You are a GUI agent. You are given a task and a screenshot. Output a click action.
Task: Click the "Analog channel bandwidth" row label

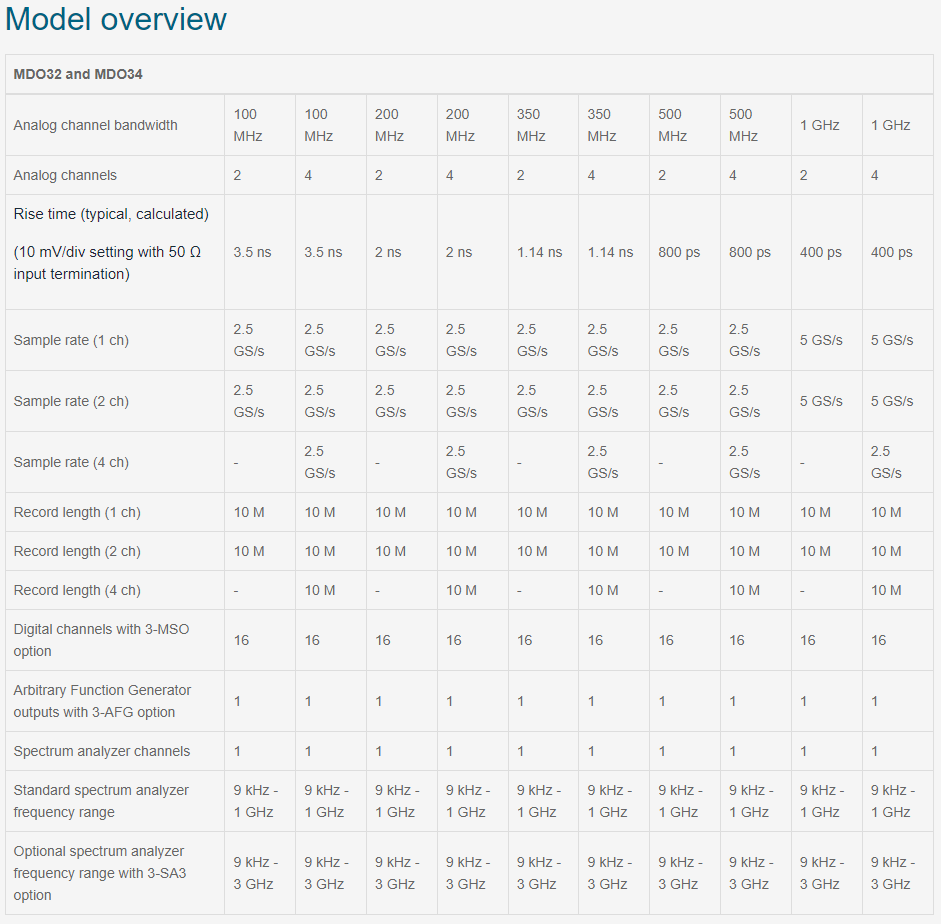[95, 125]
